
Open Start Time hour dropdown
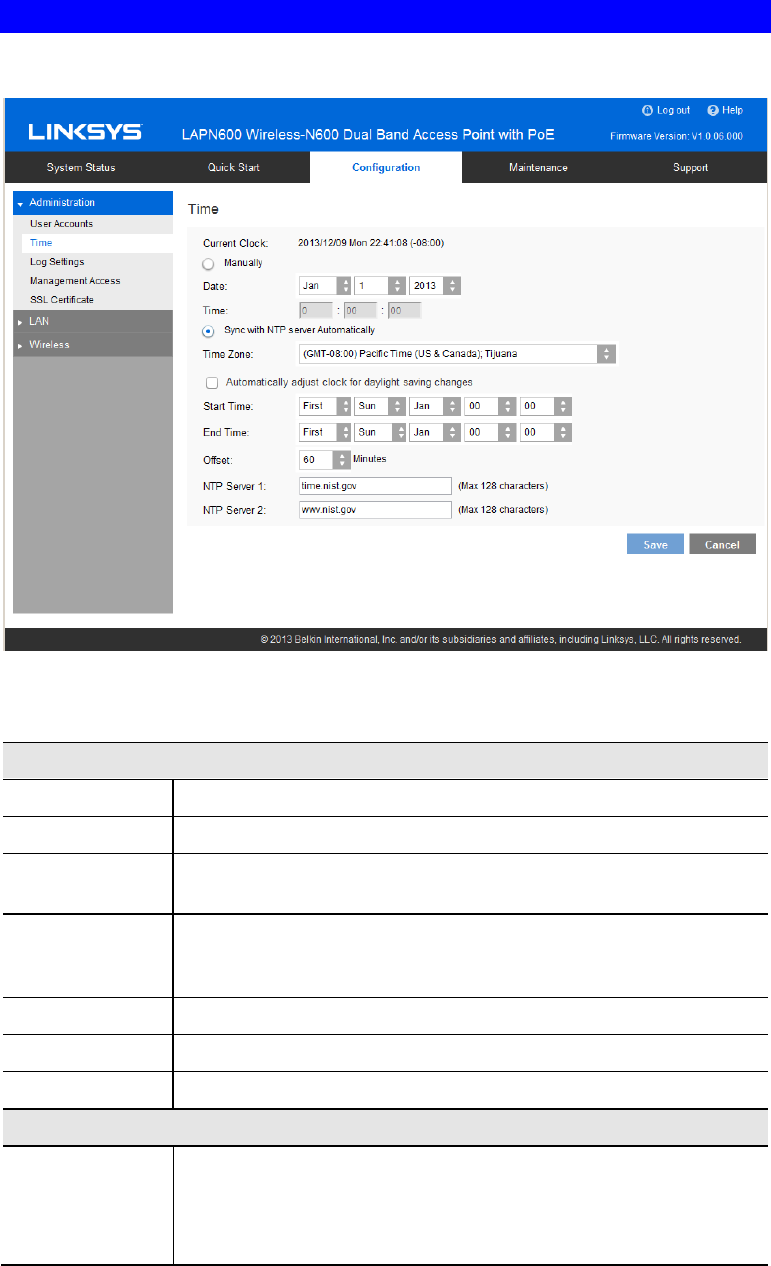(x=490, y=406)
